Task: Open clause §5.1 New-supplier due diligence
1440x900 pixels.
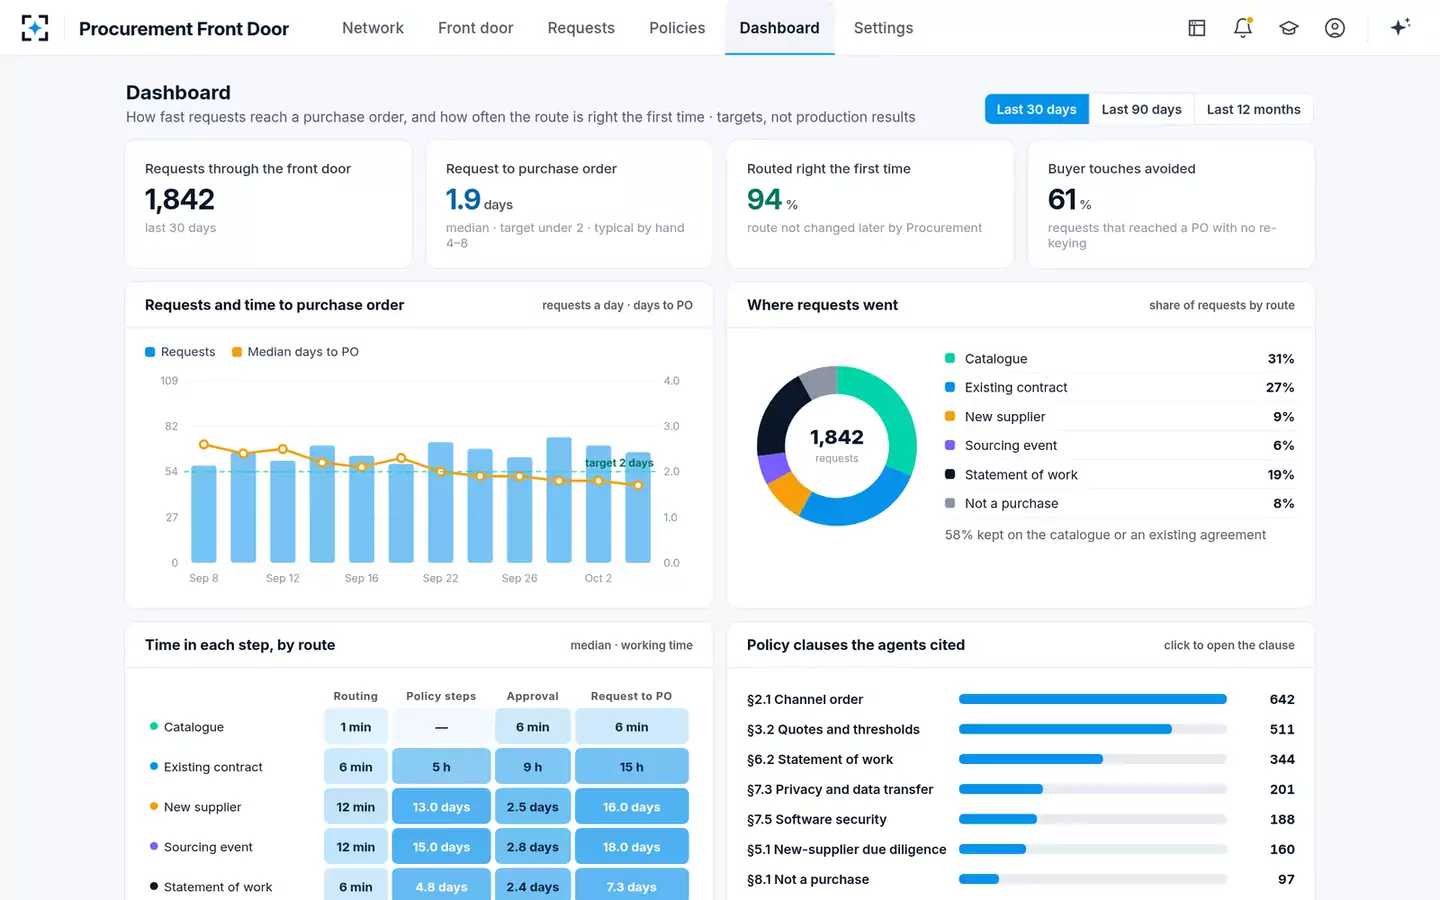Action: (1021, 849)
